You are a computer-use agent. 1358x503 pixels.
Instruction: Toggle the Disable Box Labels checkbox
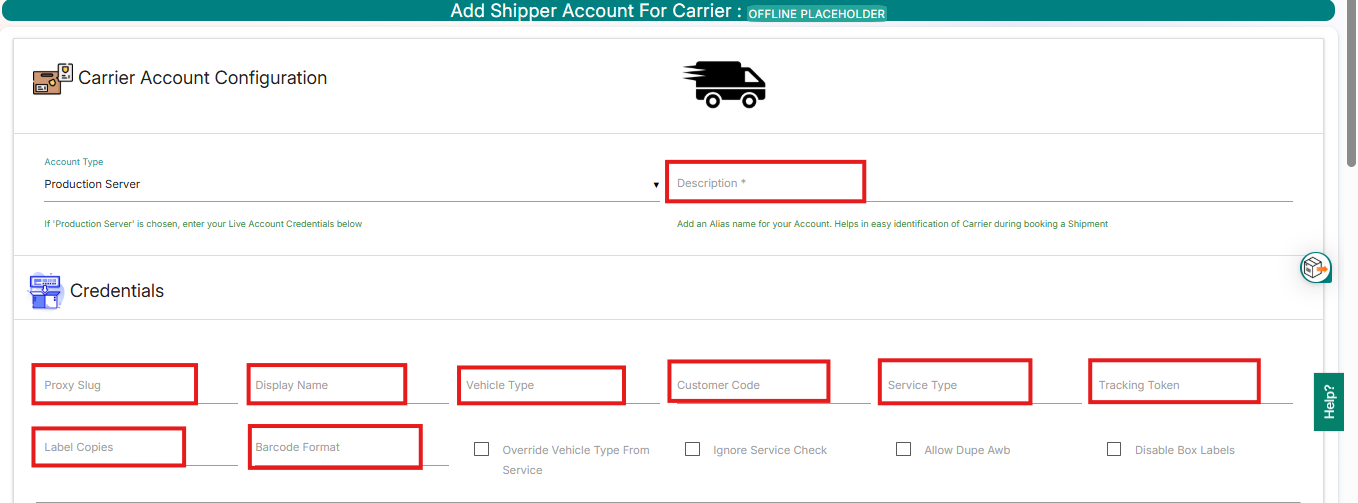click(x=1114, y=449)
